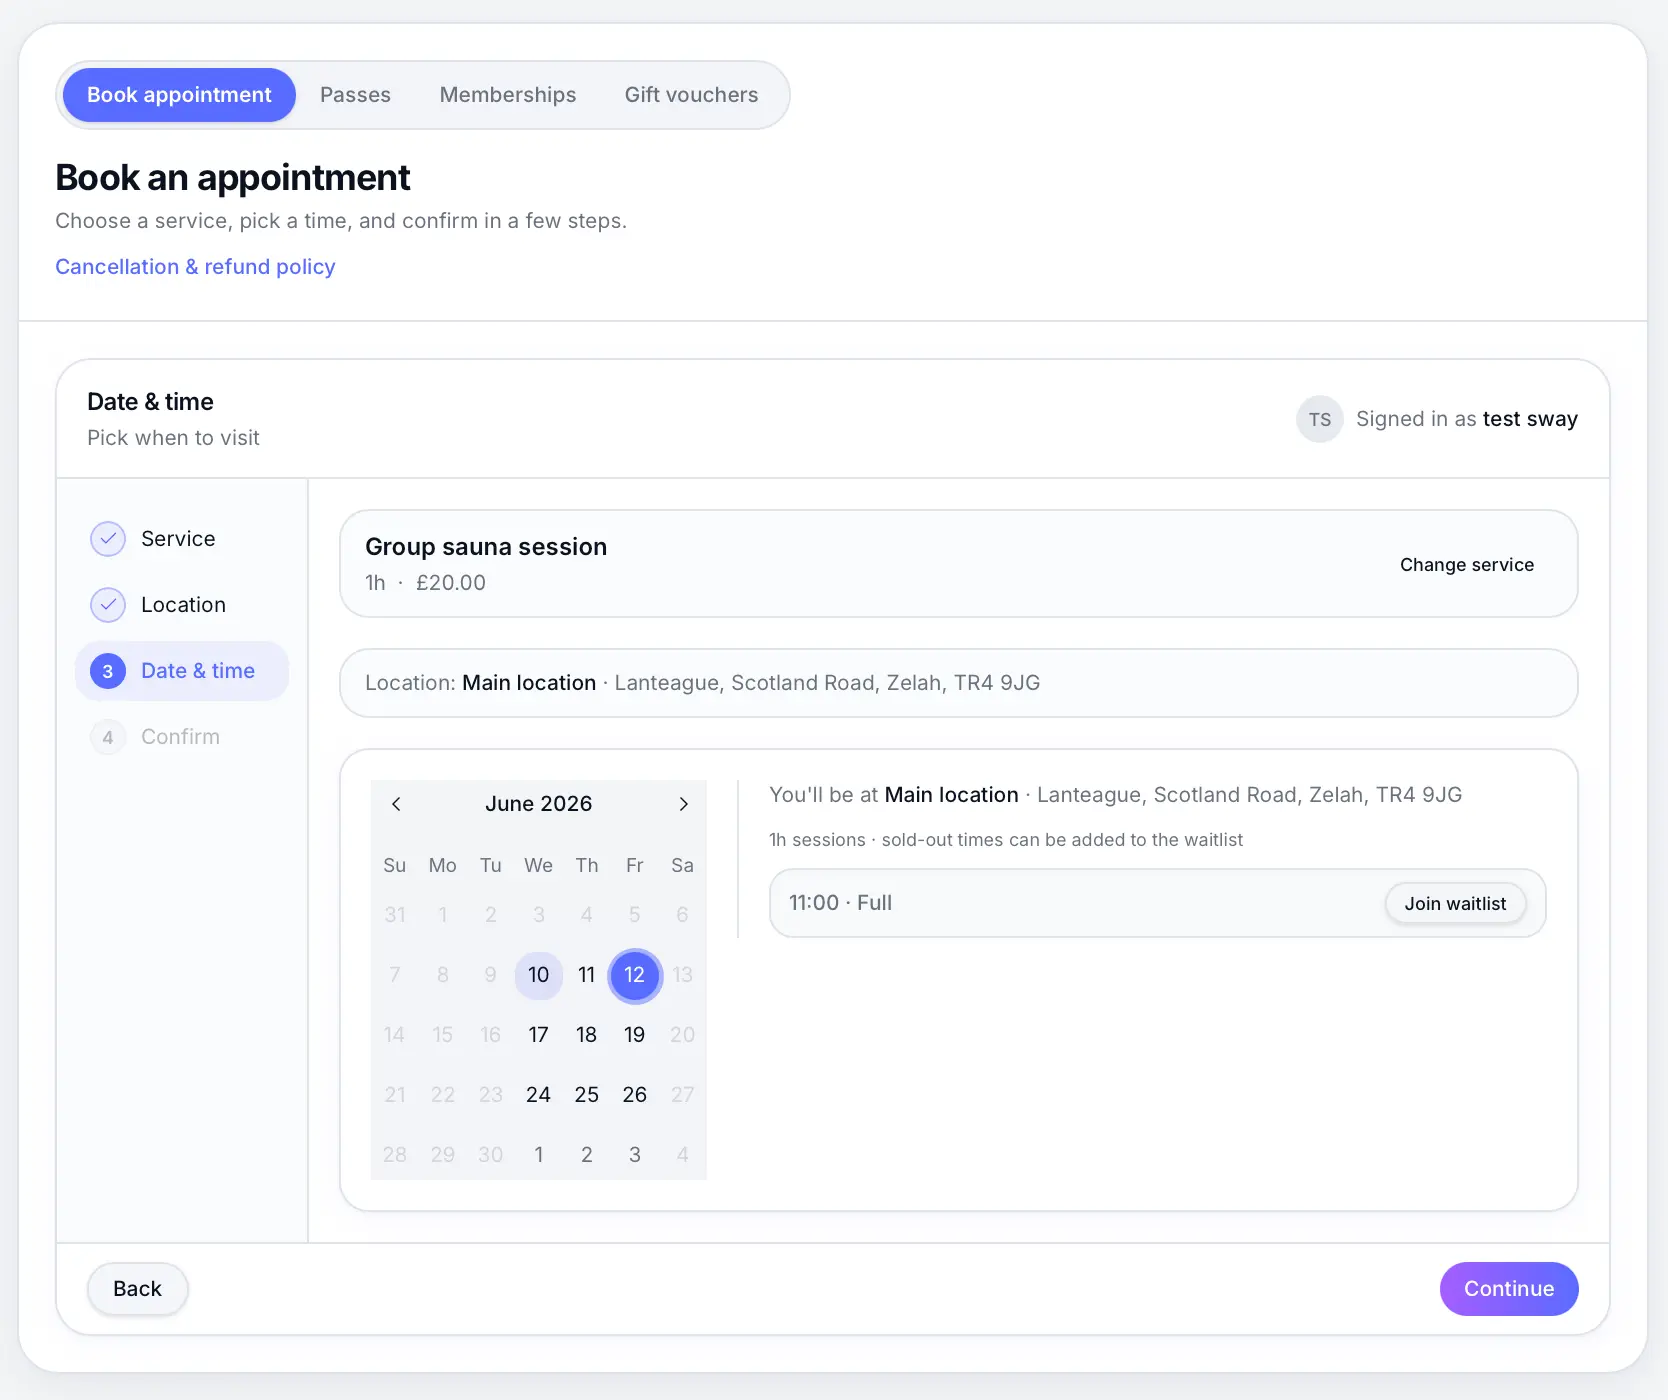Select July 2 in last calendar row
The width and height of the screenshot is (1668, 1400).
(x=586, y=1155)
